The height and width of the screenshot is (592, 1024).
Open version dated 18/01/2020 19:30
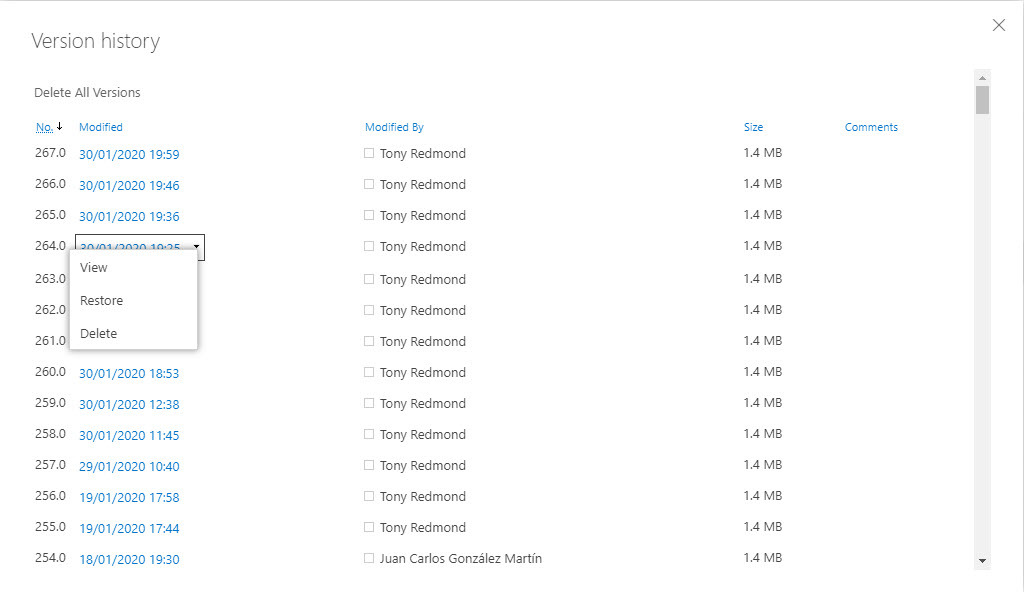pos(129,559)
